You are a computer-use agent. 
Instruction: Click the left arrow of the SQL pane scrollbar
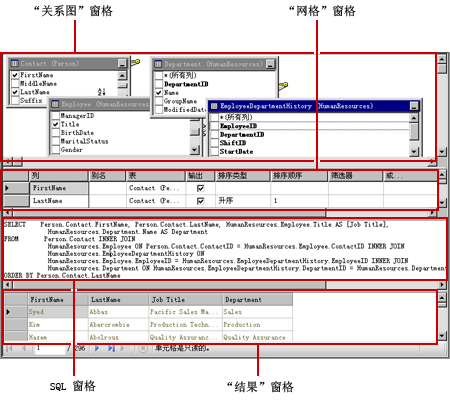[x=8, y=285]
